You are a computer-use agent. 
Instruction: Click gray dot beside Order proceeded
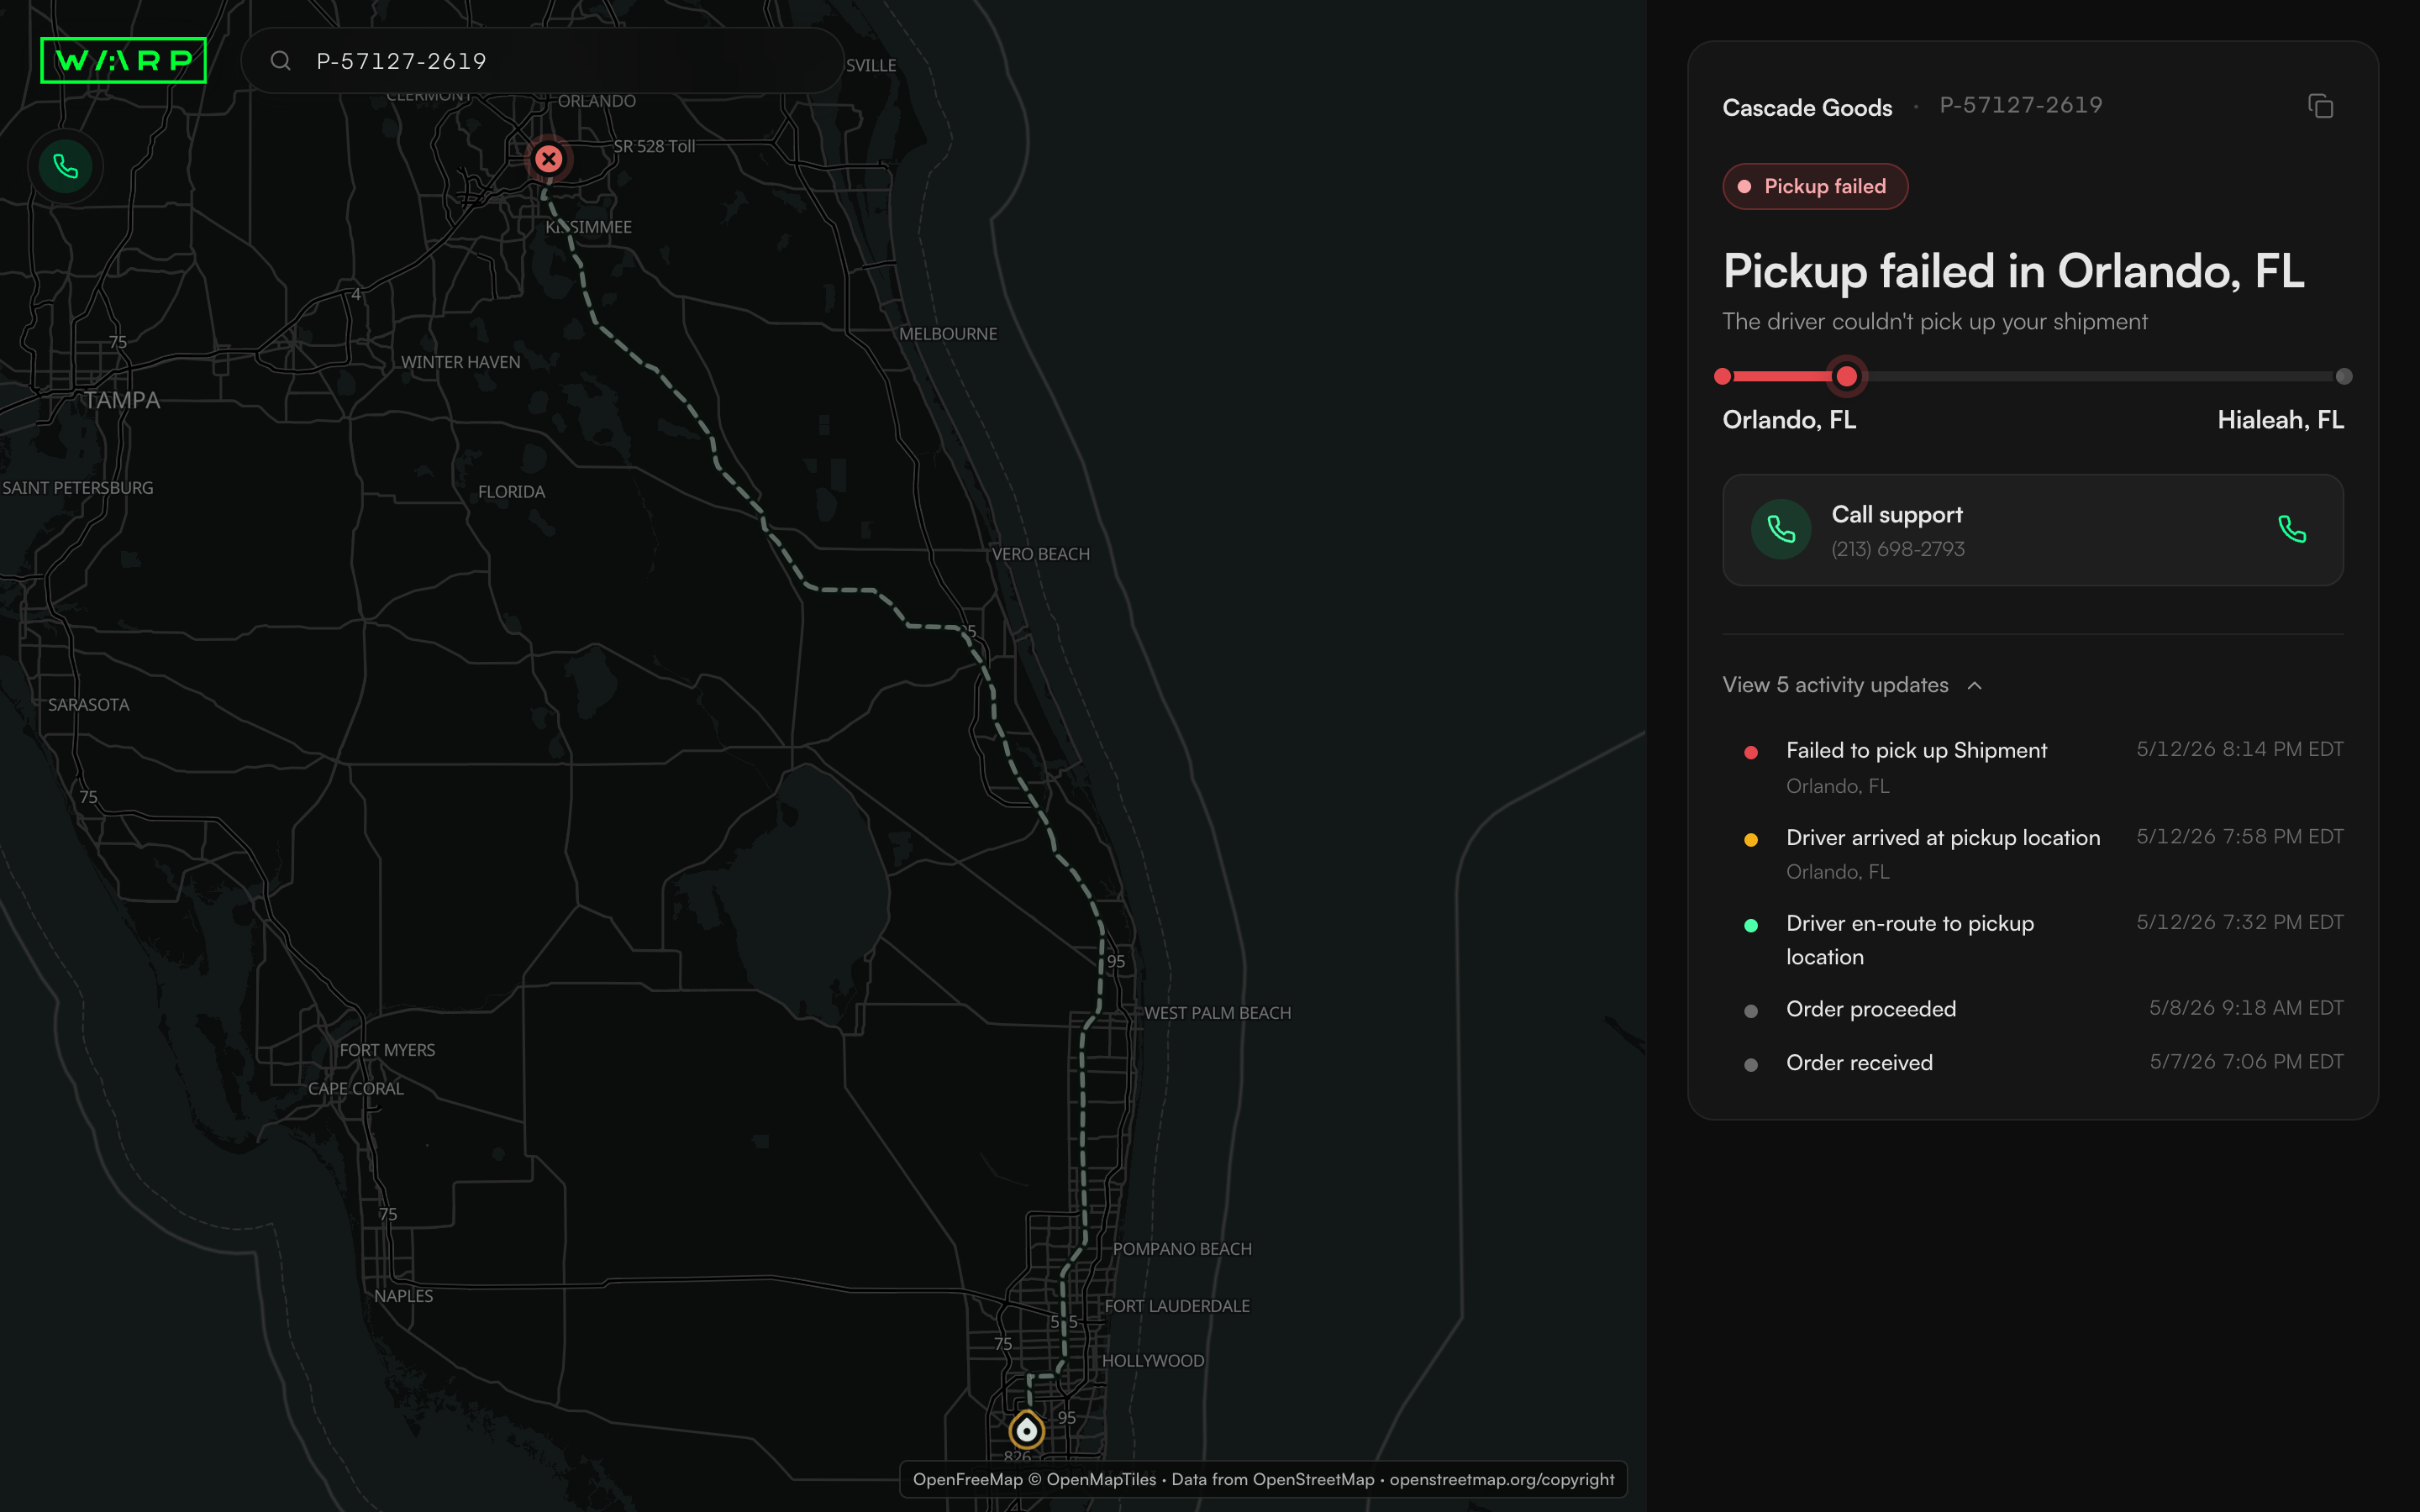click(1751, 1011)
